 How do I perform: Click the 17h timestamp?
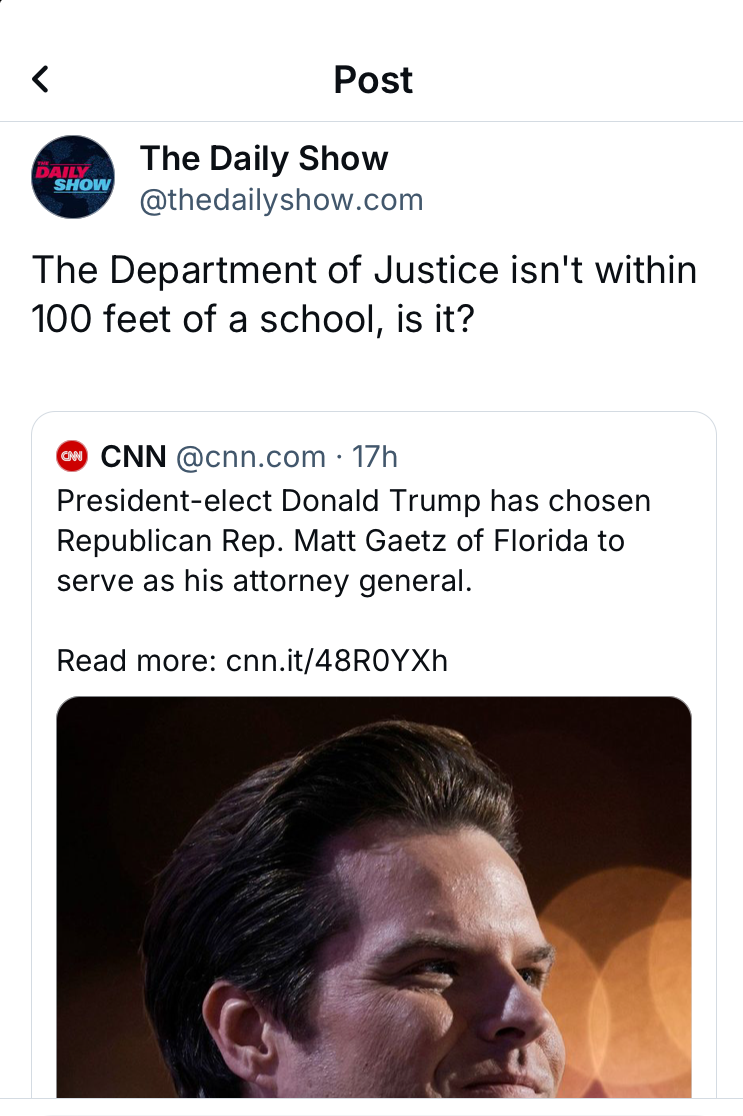pos(376,457)
